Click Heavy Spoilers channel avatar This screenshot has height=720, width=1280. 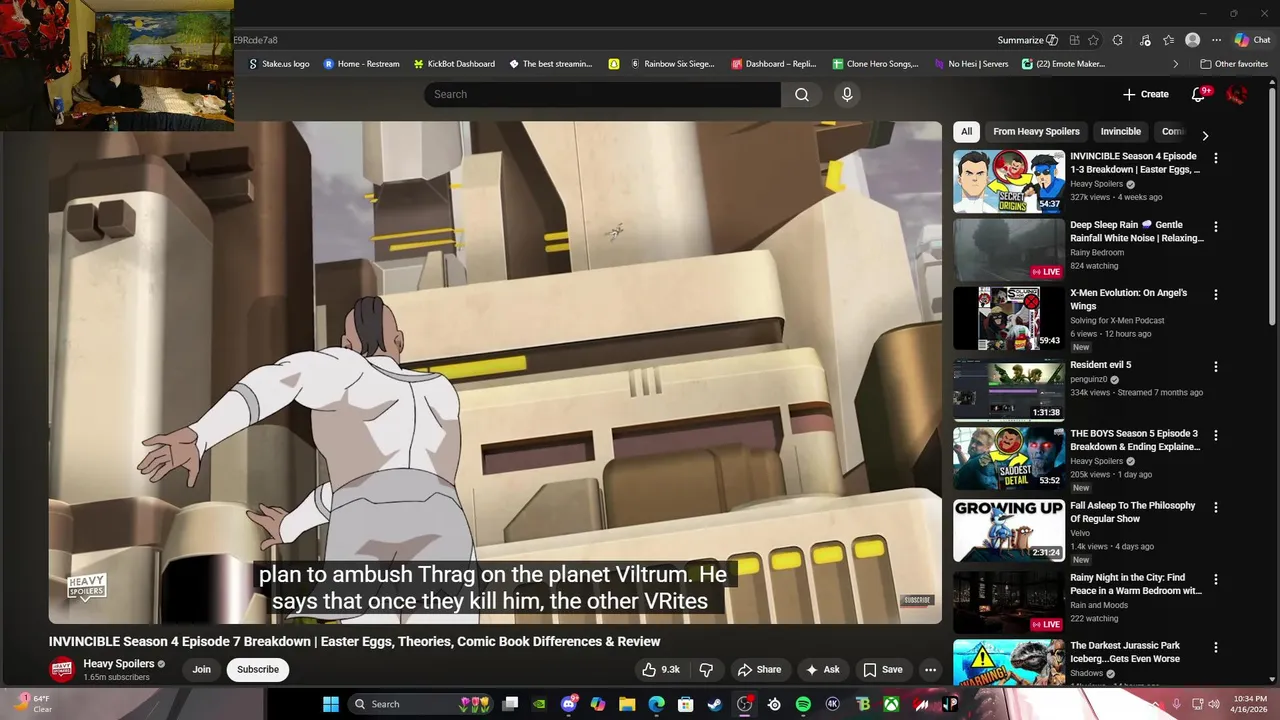(x=62, y=670)
